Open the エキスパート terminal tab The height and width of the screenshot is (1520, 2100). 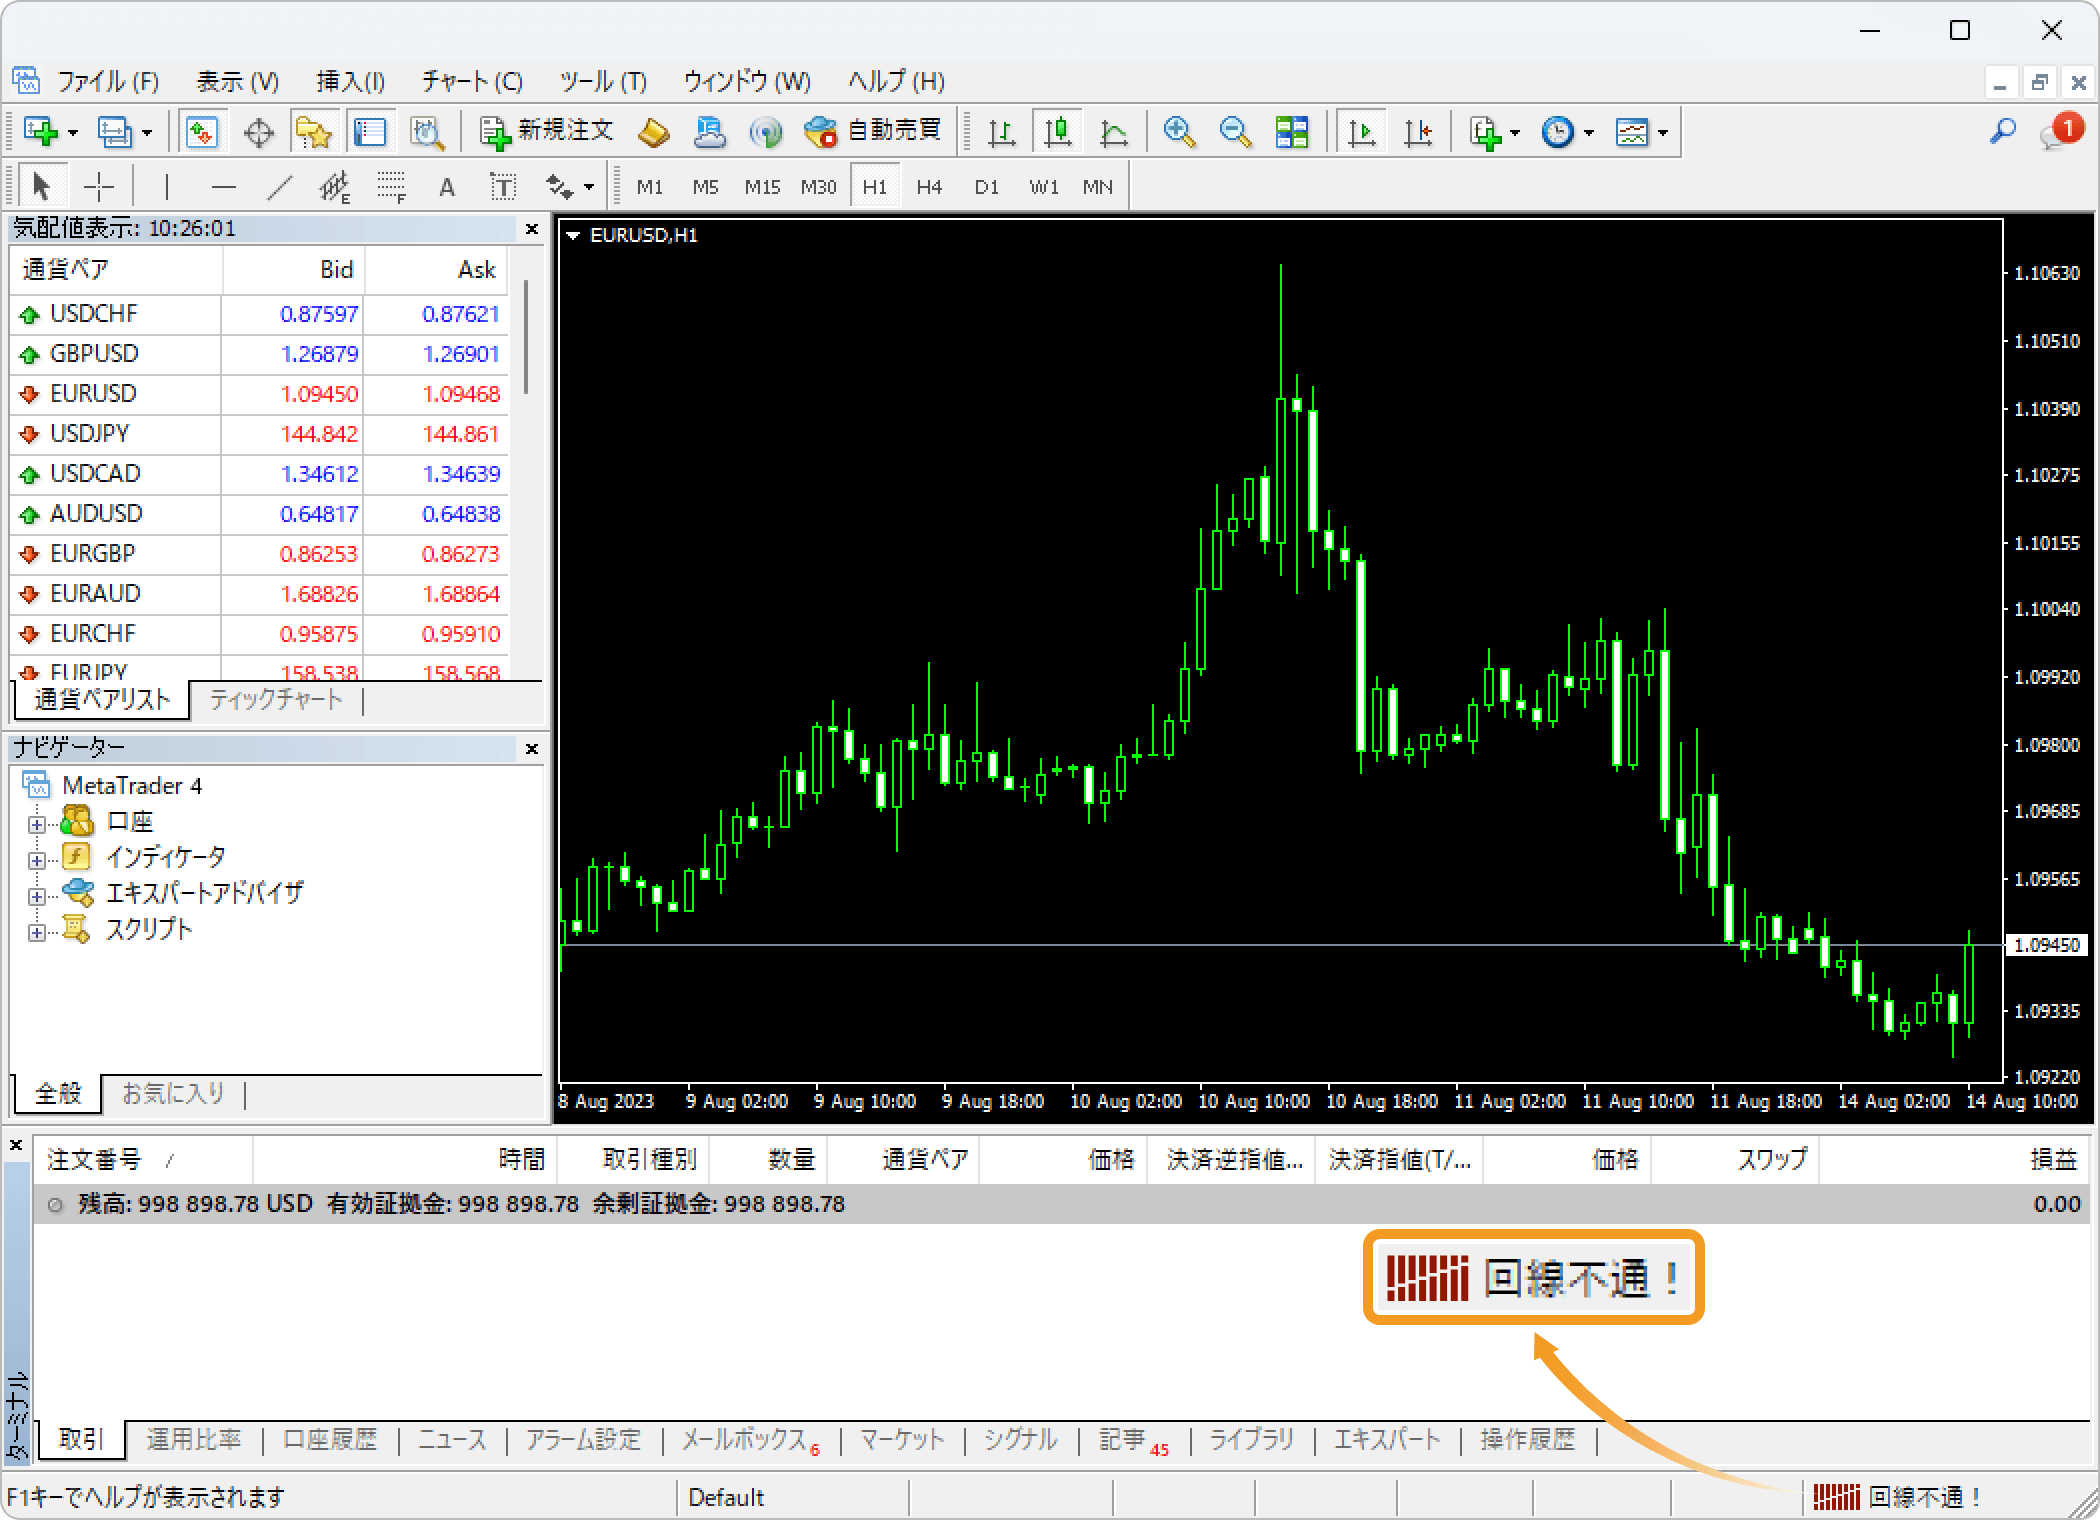tap(1387, 1439)
